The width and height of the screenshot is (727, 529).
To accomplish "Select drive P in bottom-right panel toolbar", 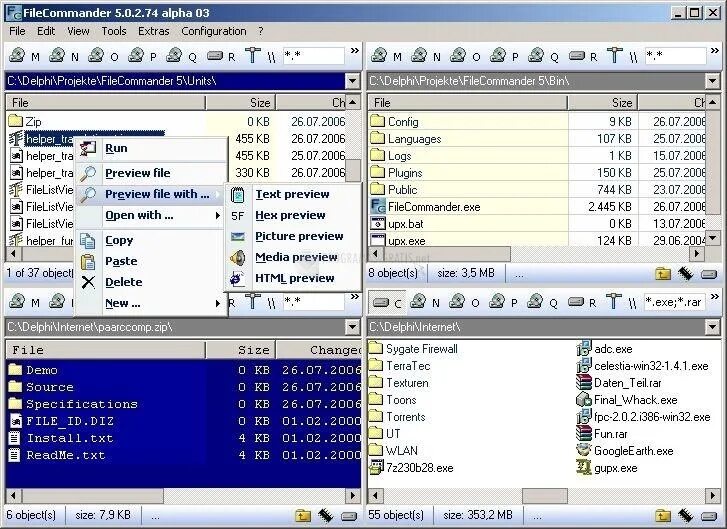I will click(504, 303).
